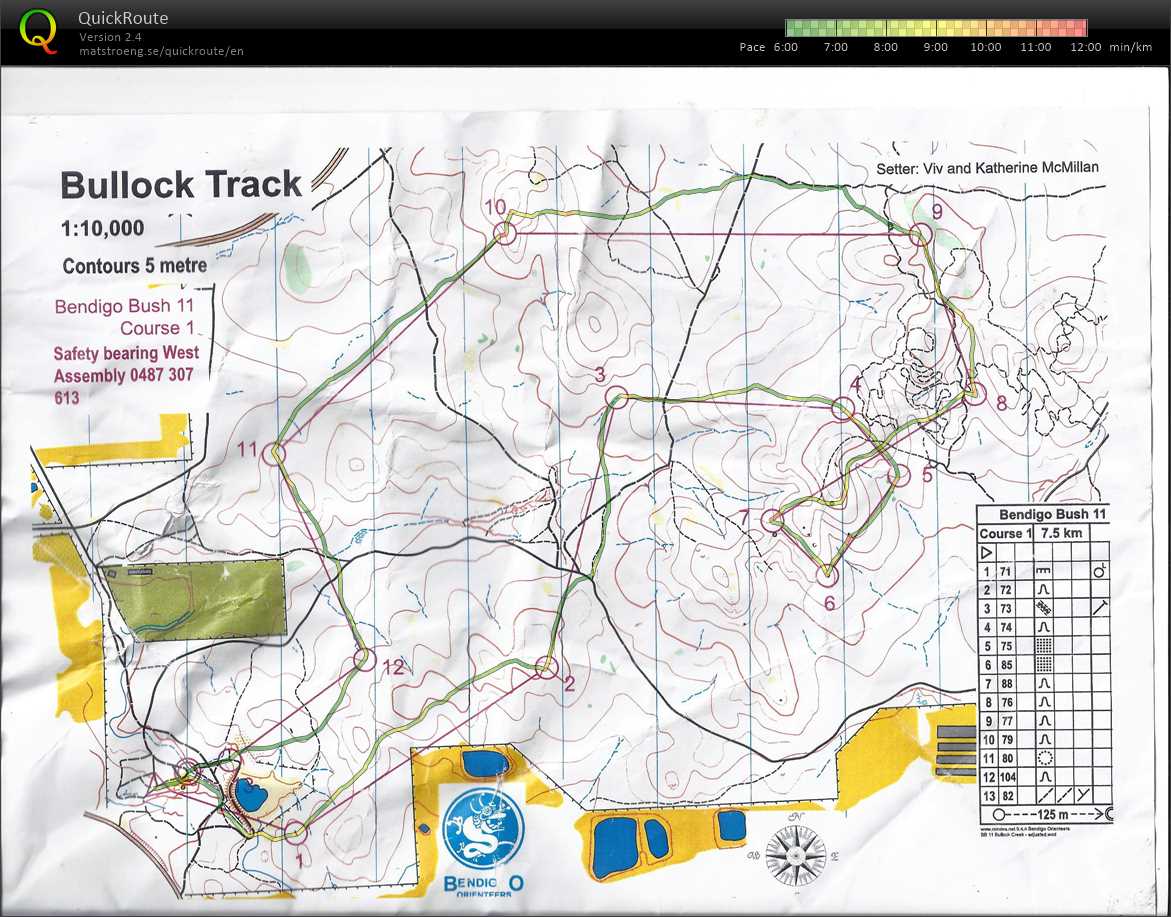The image size is (1171, 917).
Task: Click the green end of pace color bar
Action: tap(797, 28)
